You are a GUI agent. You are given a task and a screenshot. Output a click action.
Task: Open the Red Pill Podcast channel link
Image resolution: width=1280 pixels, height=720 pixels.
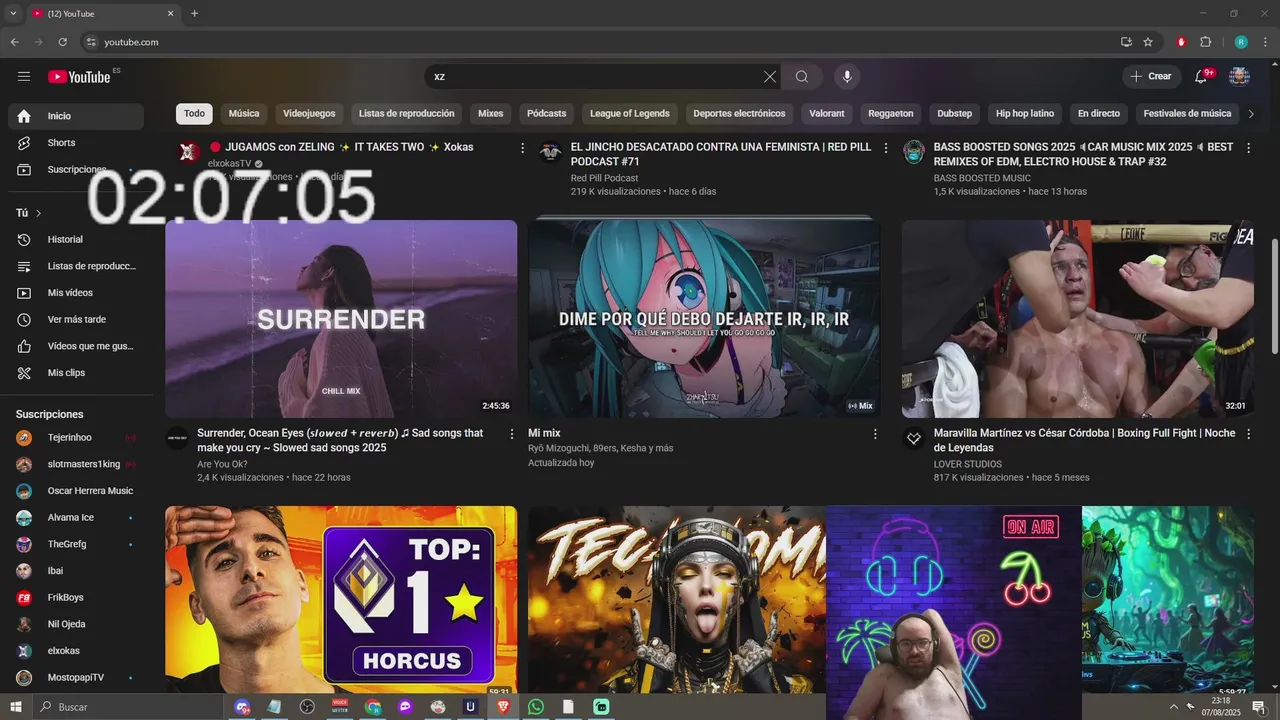pos(604,178)
